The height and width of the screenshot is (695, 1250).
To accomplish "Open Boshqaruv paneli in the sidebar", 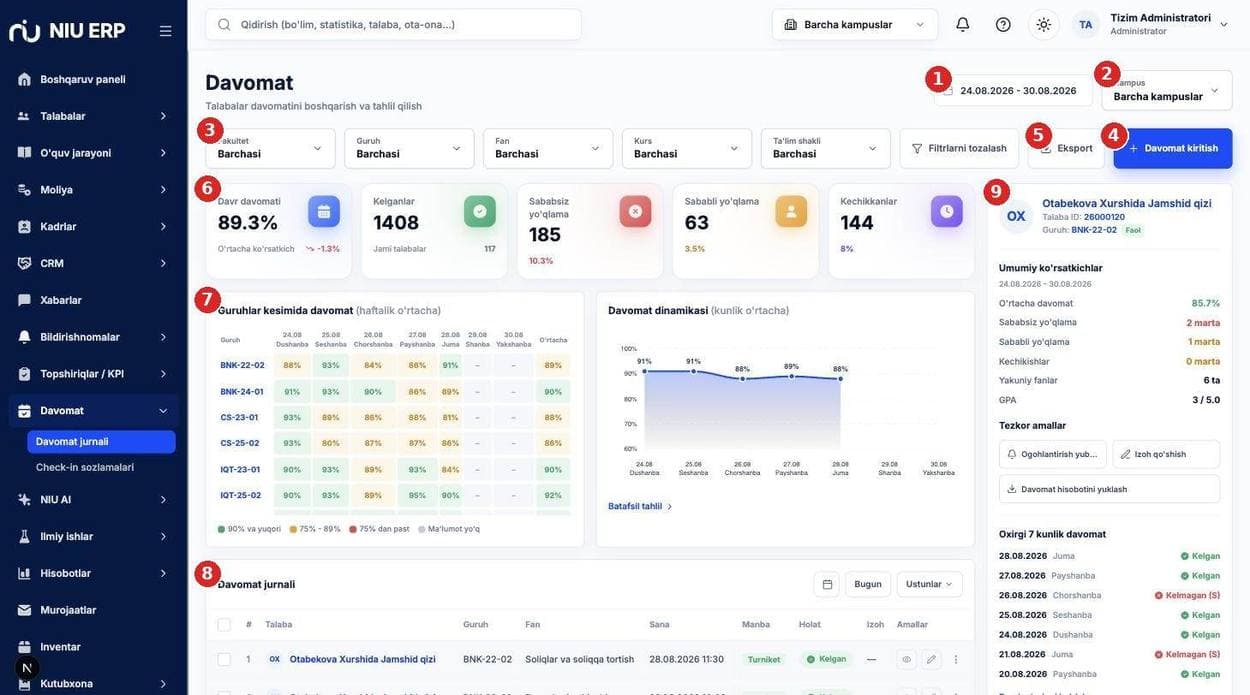I will click(93, 79).
